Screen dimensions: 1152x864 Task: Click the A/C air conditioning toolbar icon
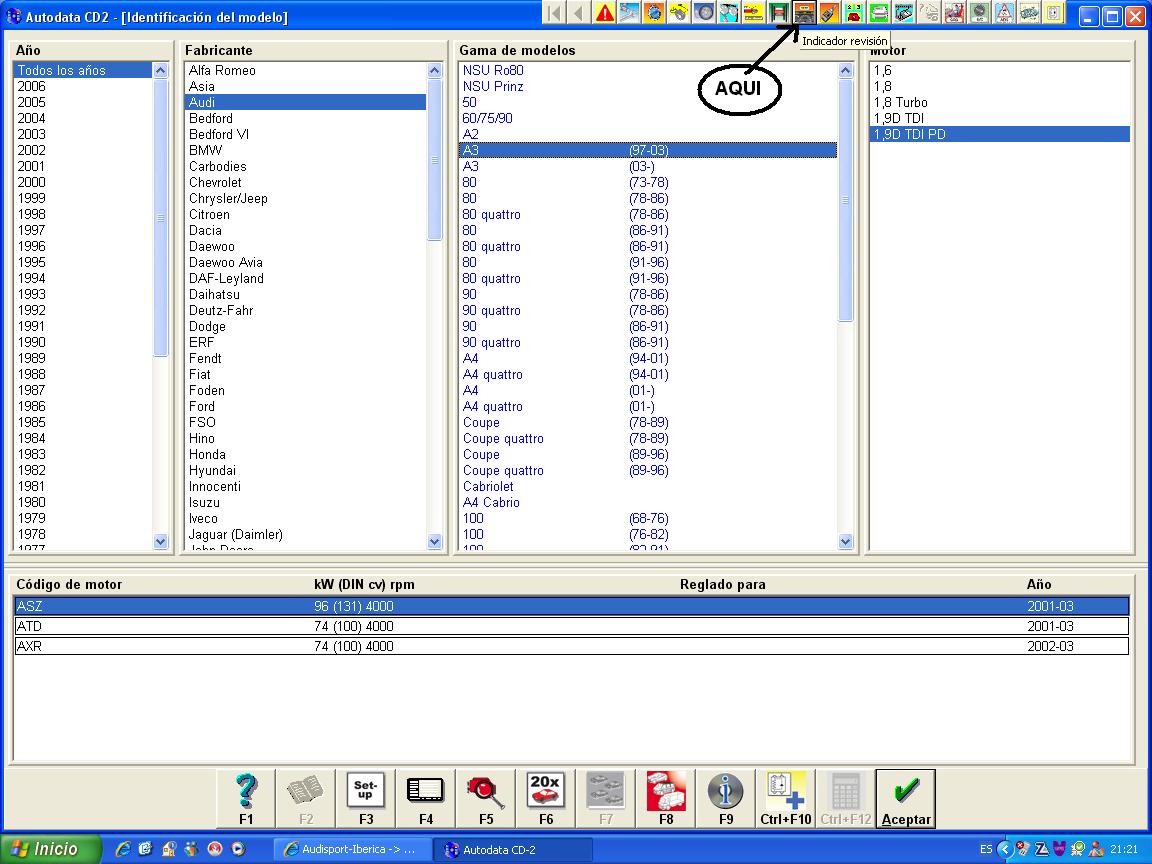(x=979, y=13)
